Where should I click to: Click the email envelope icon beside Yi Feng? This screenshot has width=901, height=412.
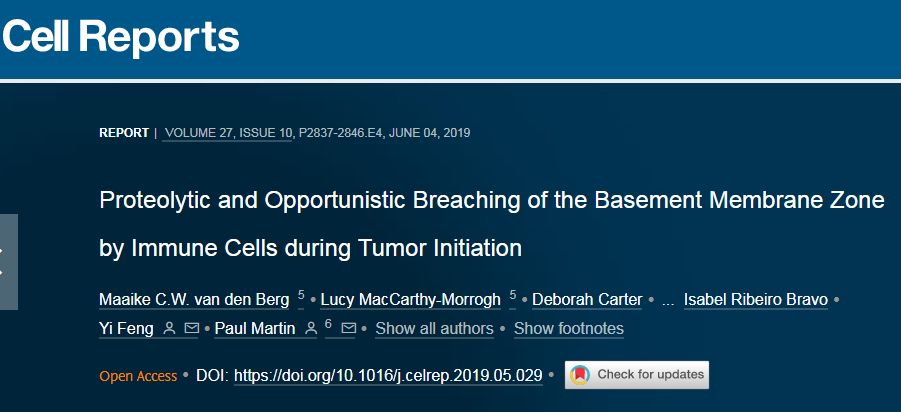coord(191,328)
